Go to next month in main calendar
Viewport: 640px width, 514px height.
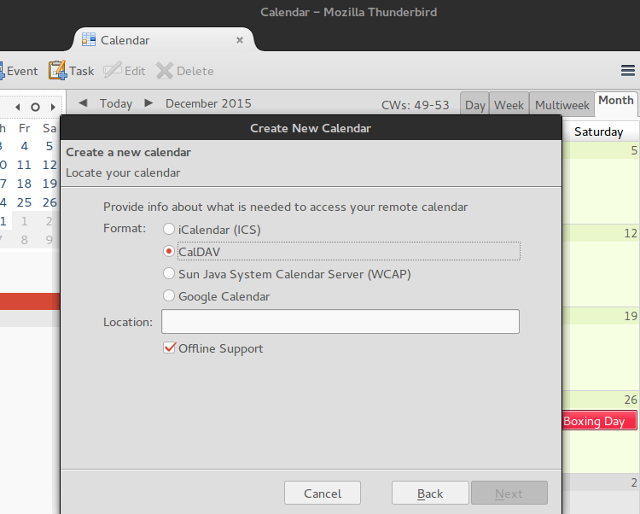pos(149,103)
